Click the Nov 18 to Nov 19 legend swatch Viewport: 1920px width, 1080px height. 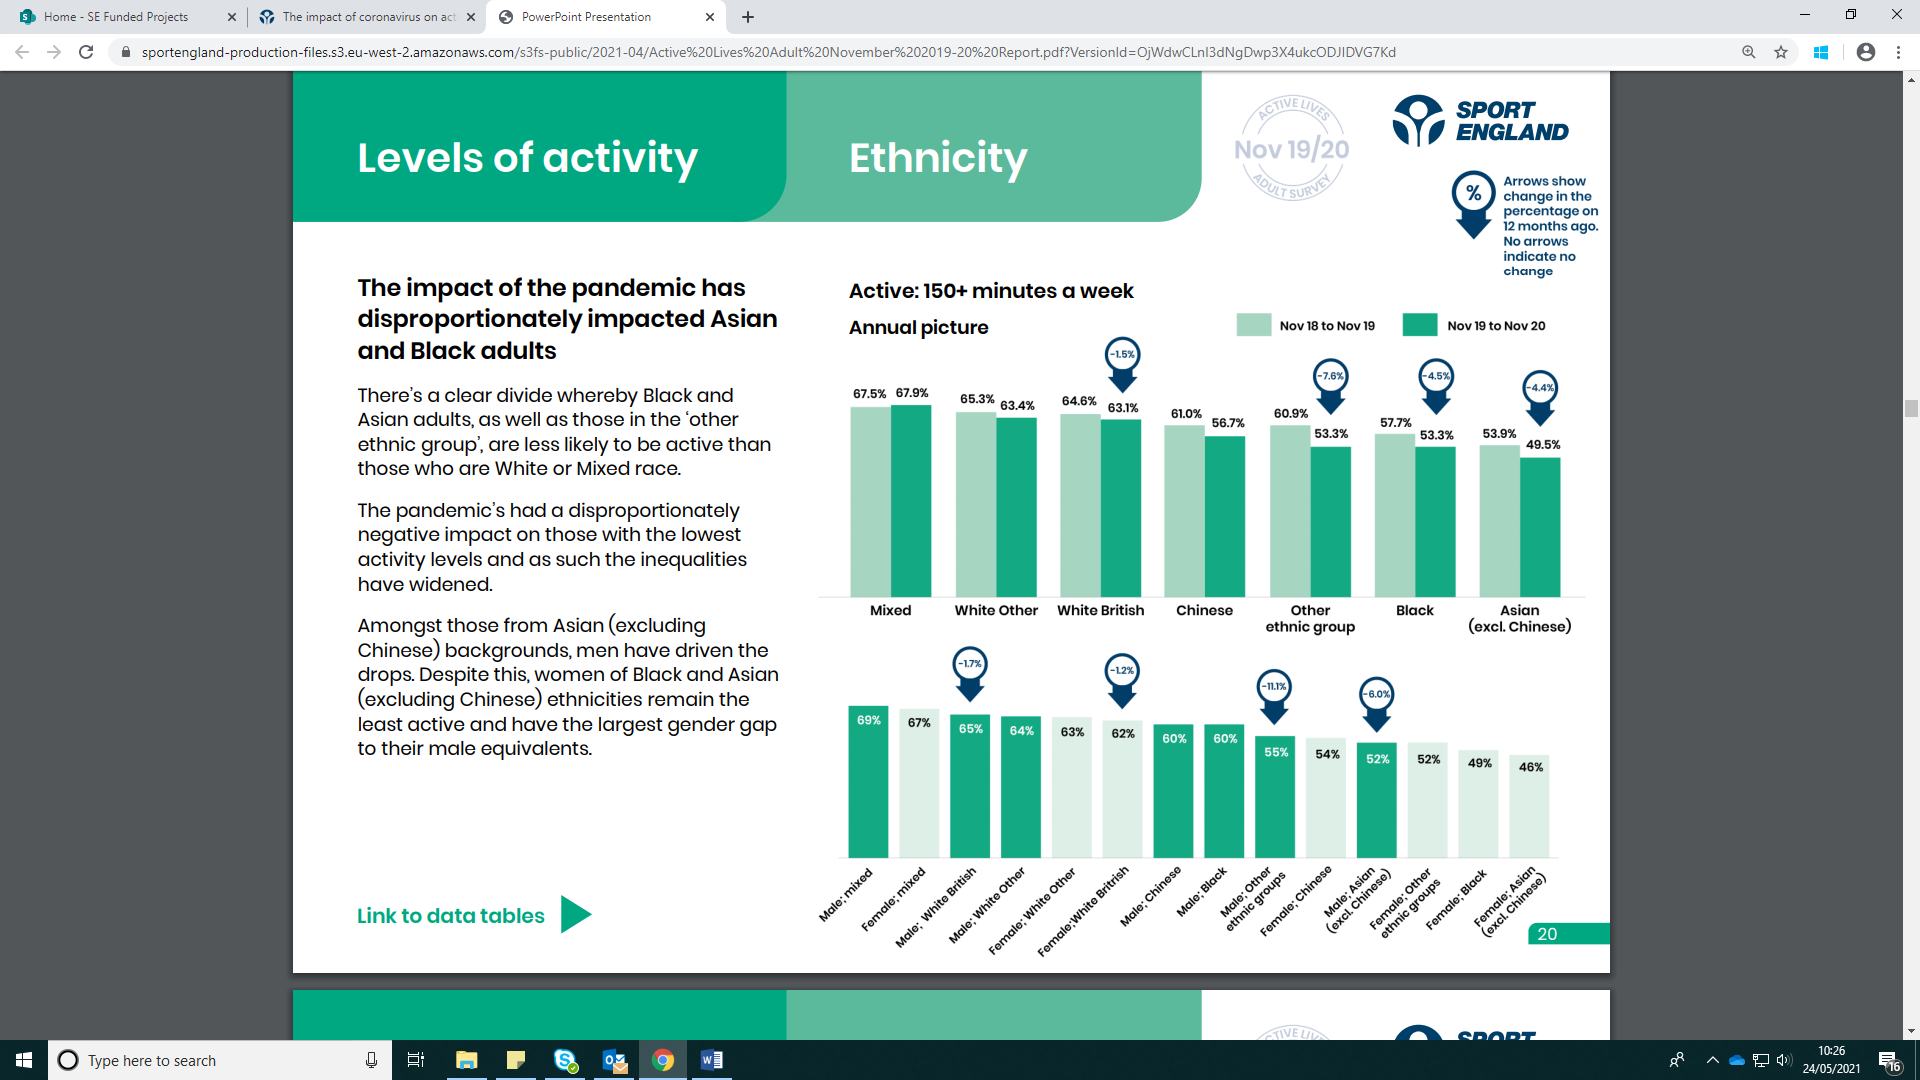coord(1254,325)
